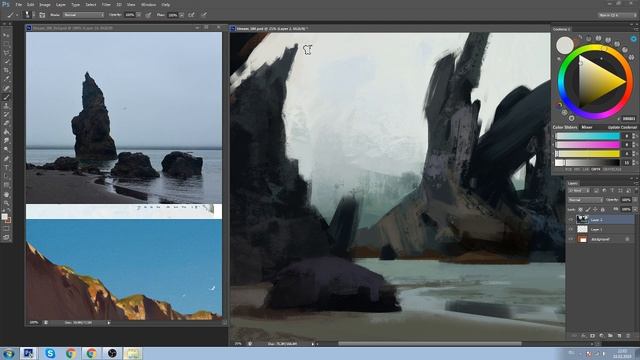
Task: Open the layer filter Kind dropdown
Action: 579,191
